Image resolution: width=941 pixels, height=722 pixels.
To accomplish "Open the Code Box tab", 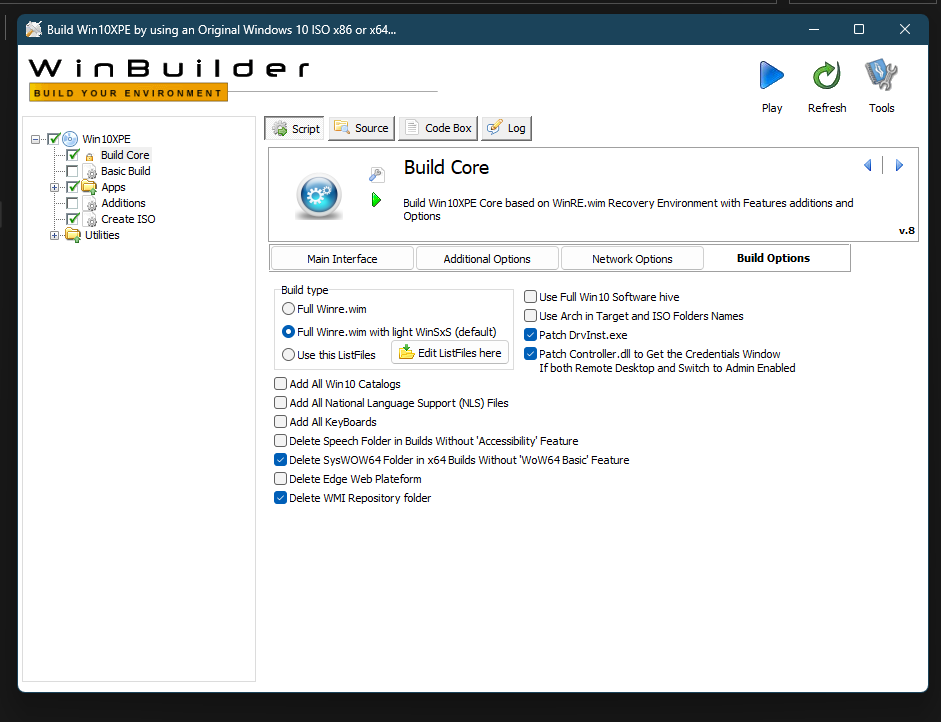I will (438, 128).
